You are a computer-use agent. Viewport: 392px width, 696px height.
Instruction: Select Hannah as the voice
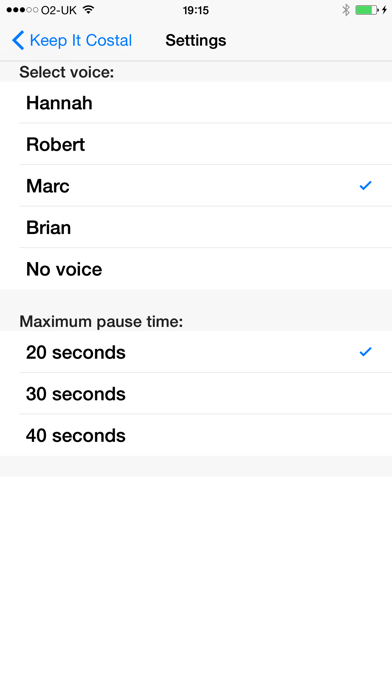tap(196, 103)
